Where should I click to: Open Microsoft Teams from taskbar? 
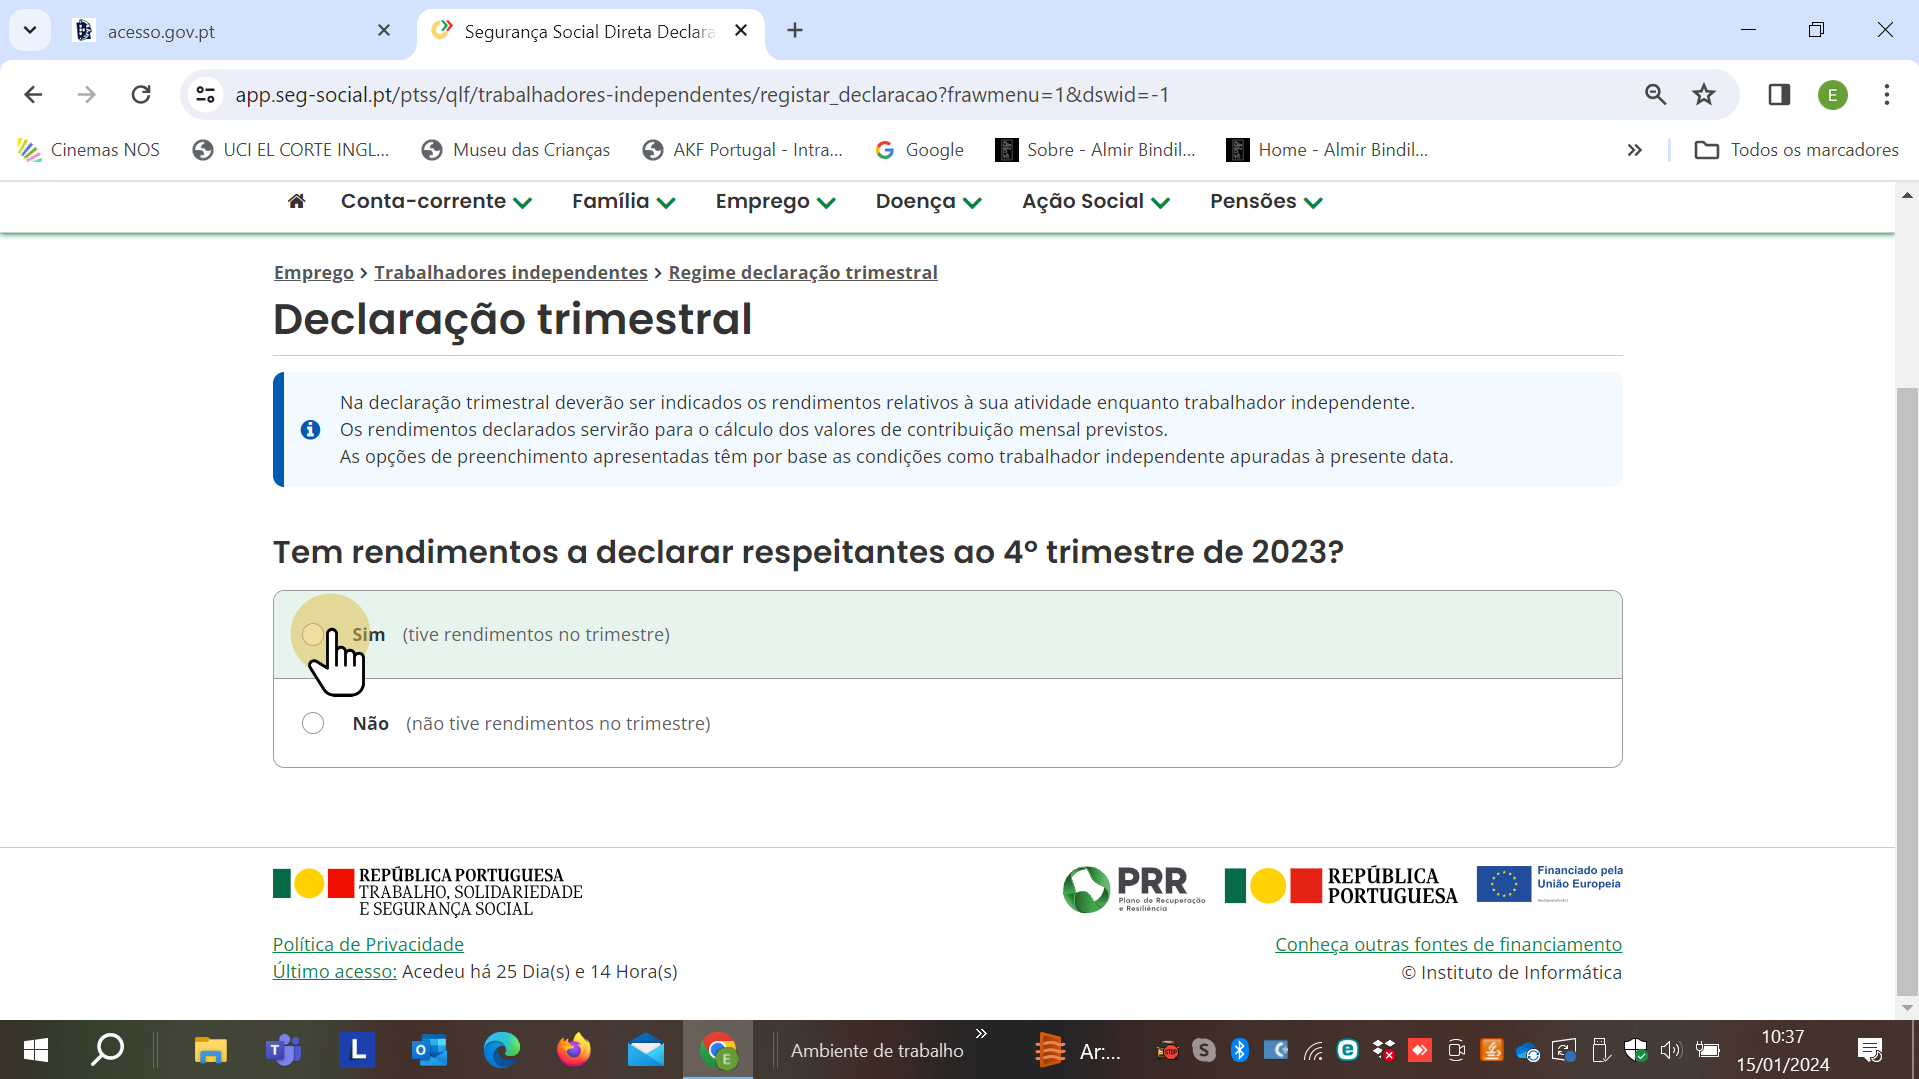pos(284,1050)
